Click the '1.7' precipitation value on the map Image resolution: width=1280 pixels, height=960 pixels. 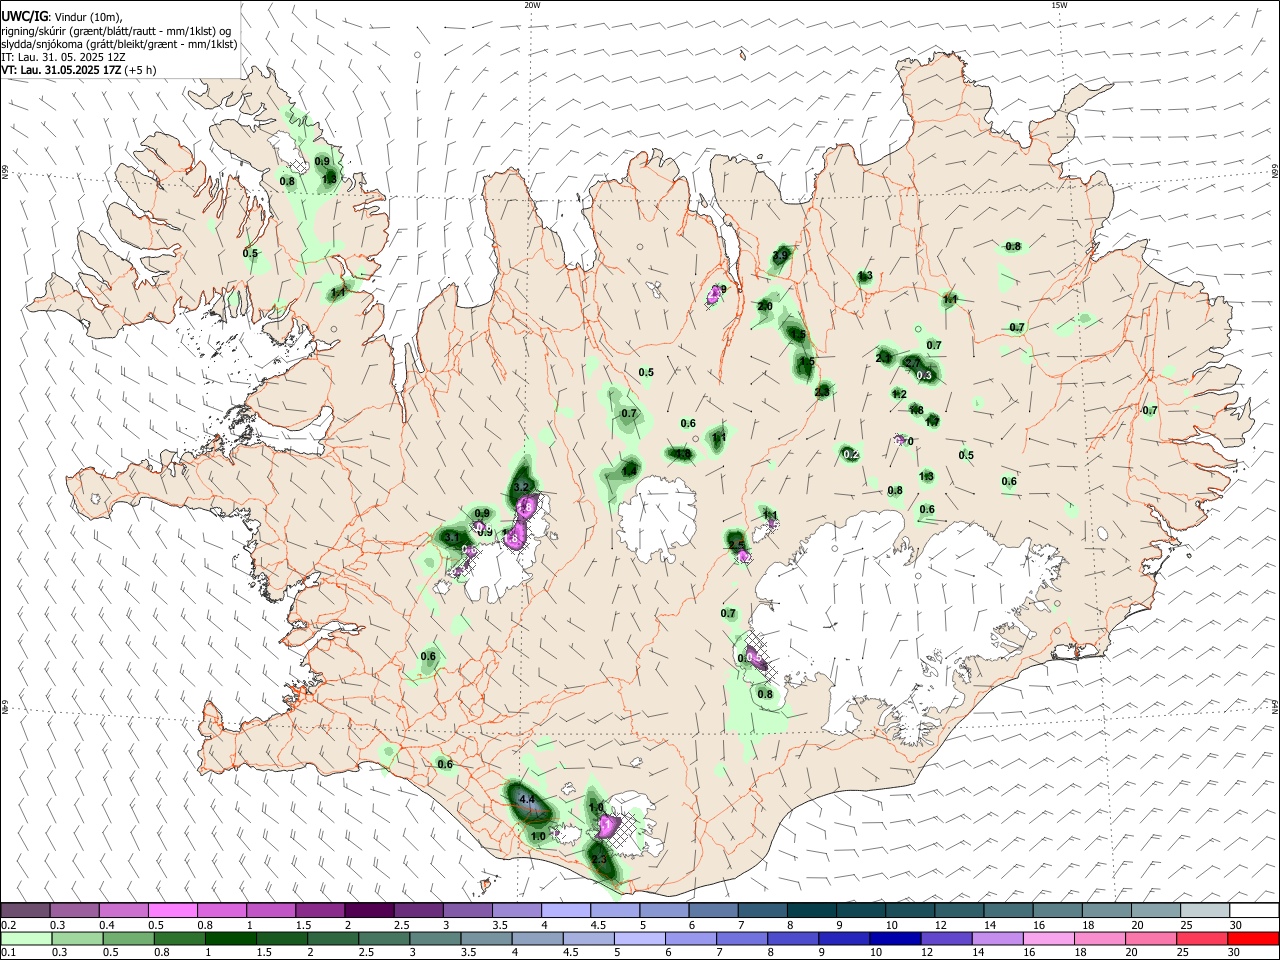(x=932, y=422)
